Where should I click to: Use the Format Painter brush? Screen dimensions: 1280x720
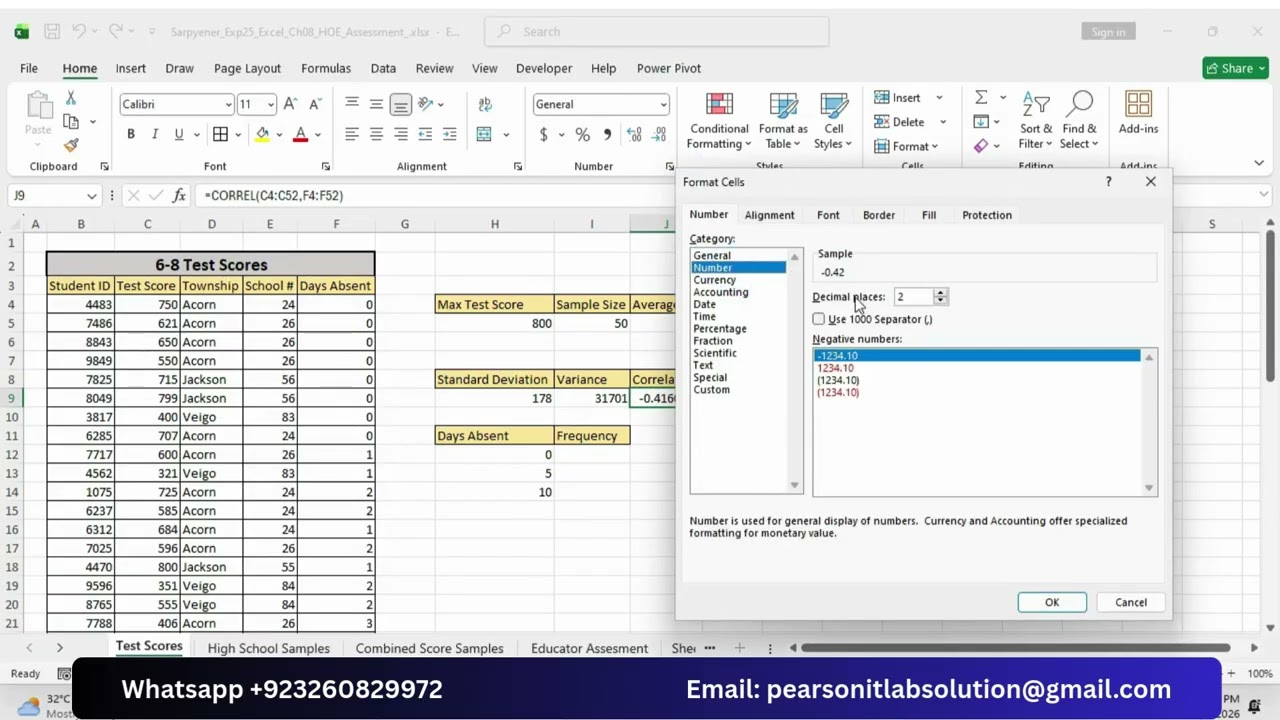click(71, 145)
